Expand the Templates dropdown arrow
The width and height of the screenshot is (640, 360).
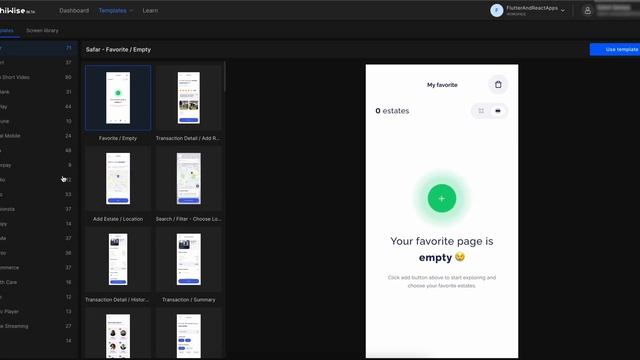point(131,11)
